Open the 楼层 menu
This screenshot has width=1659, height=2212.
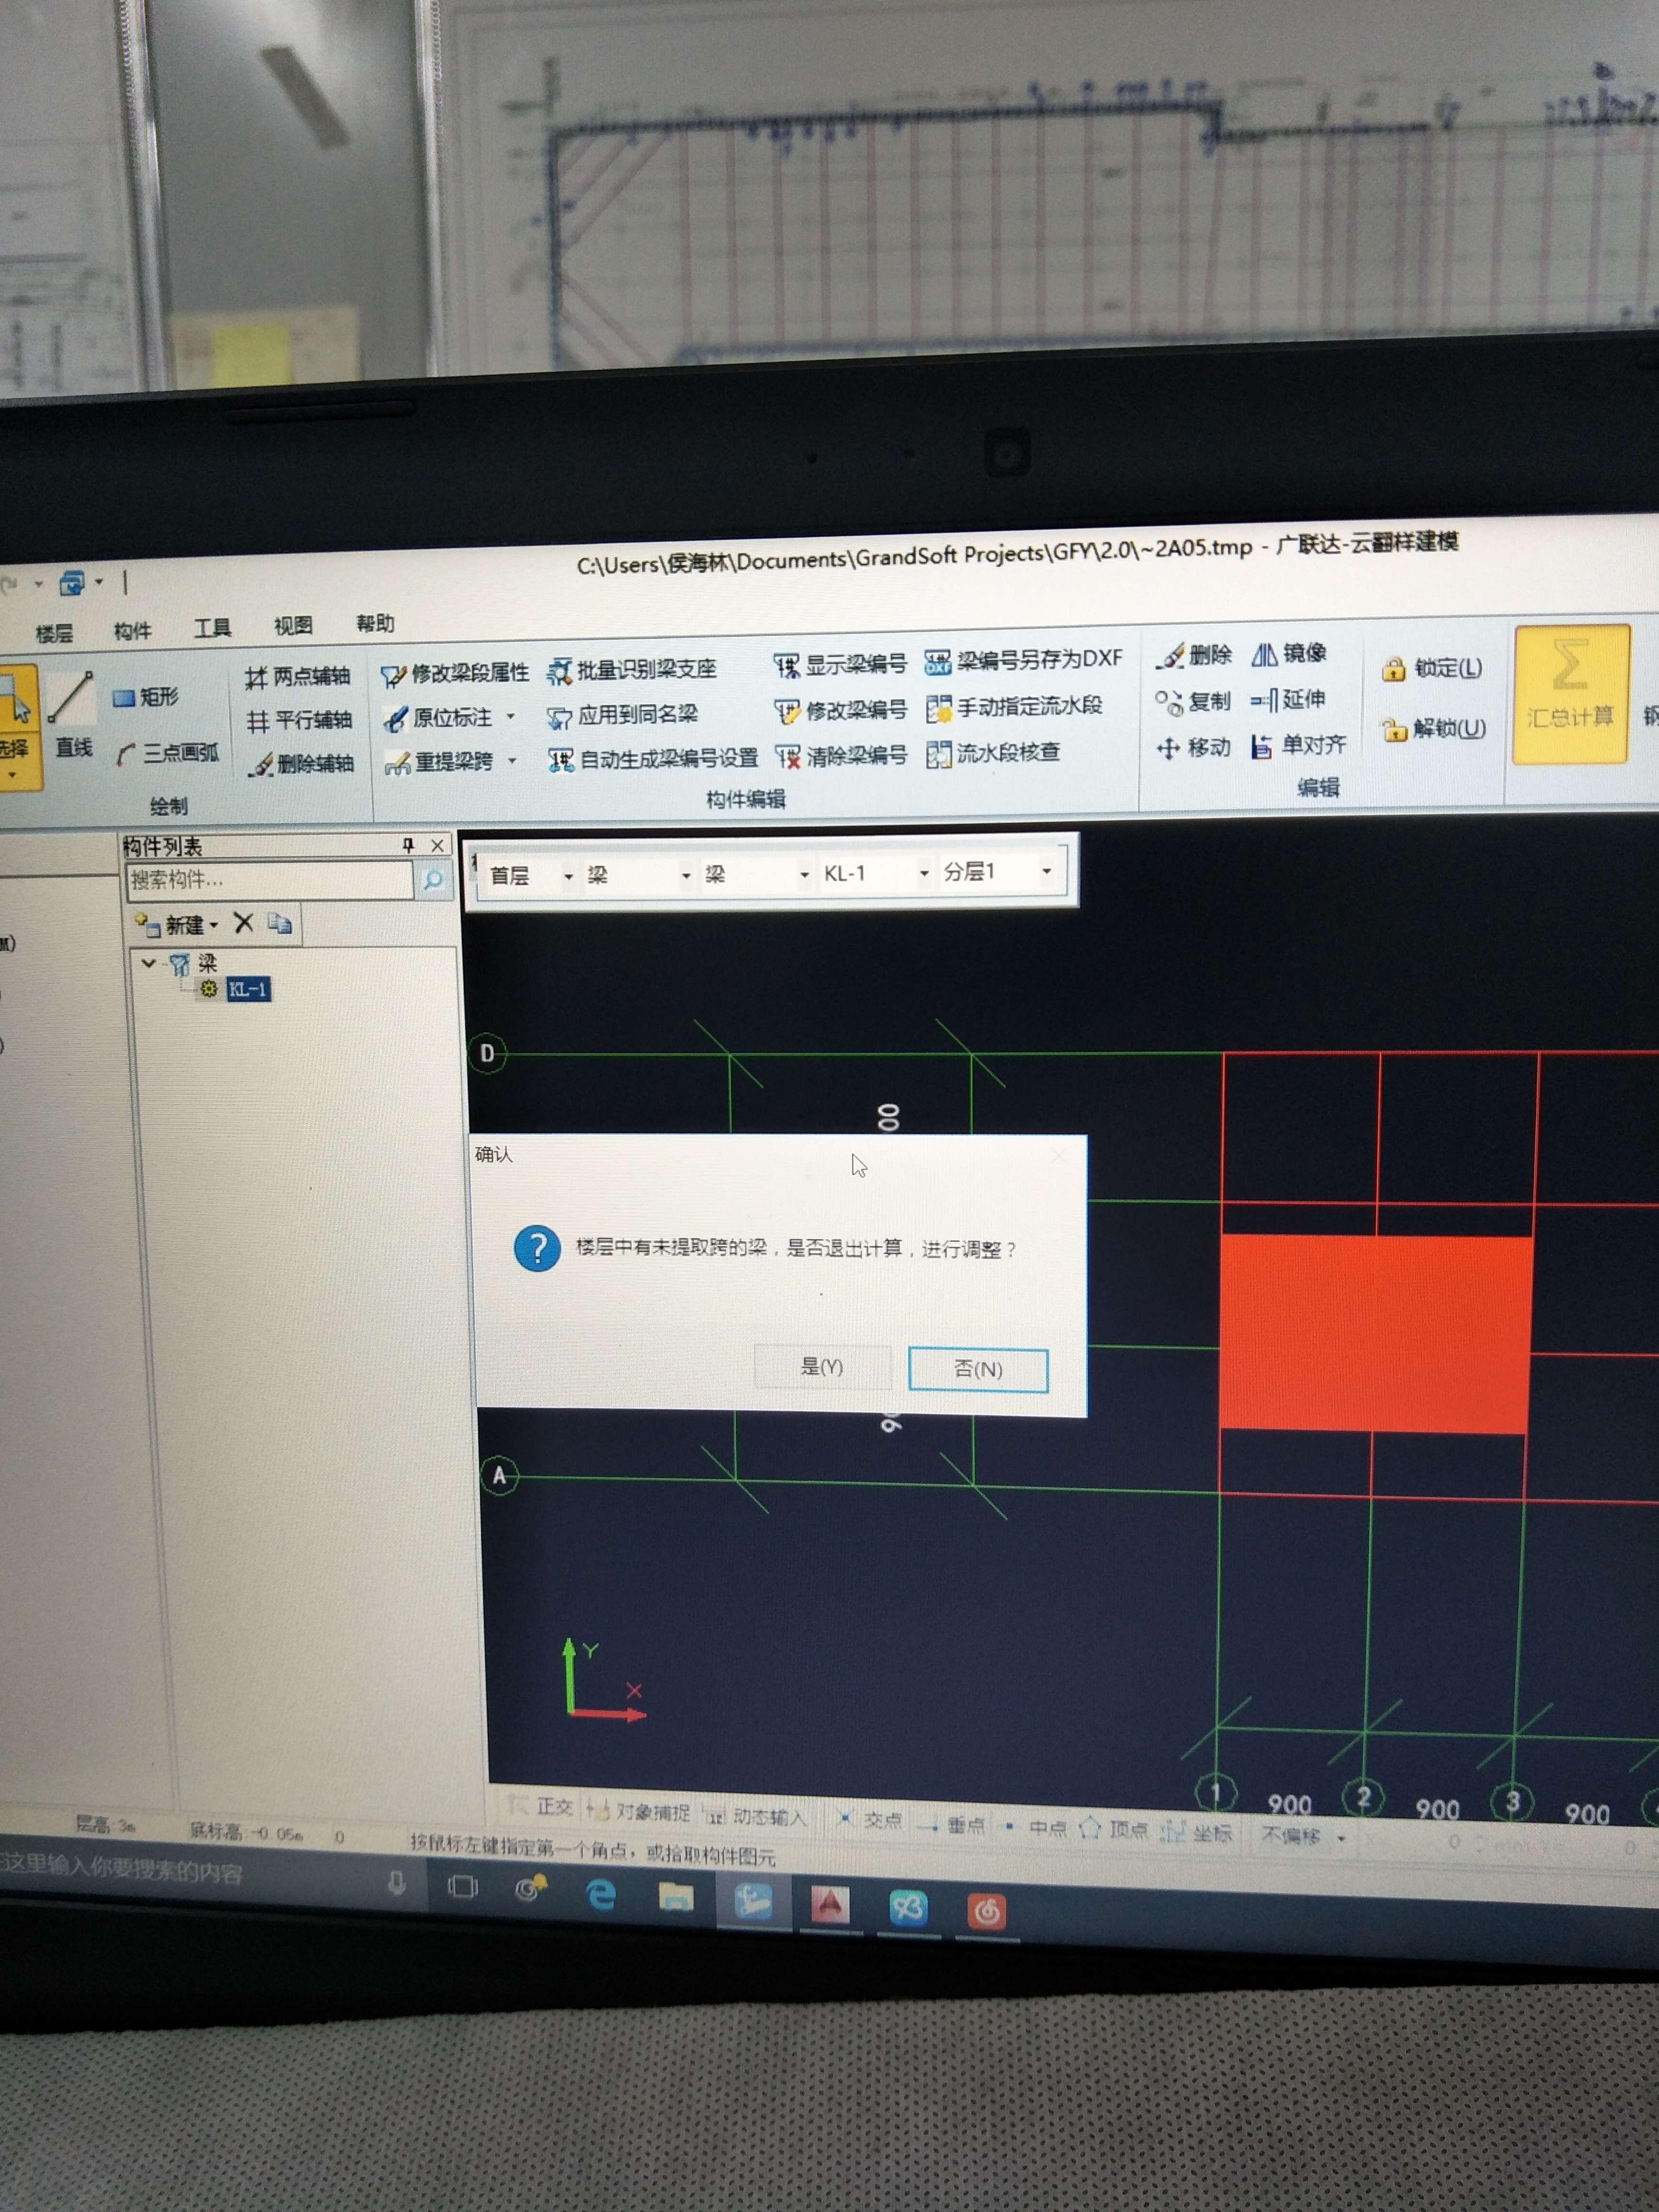pos(54,633)
